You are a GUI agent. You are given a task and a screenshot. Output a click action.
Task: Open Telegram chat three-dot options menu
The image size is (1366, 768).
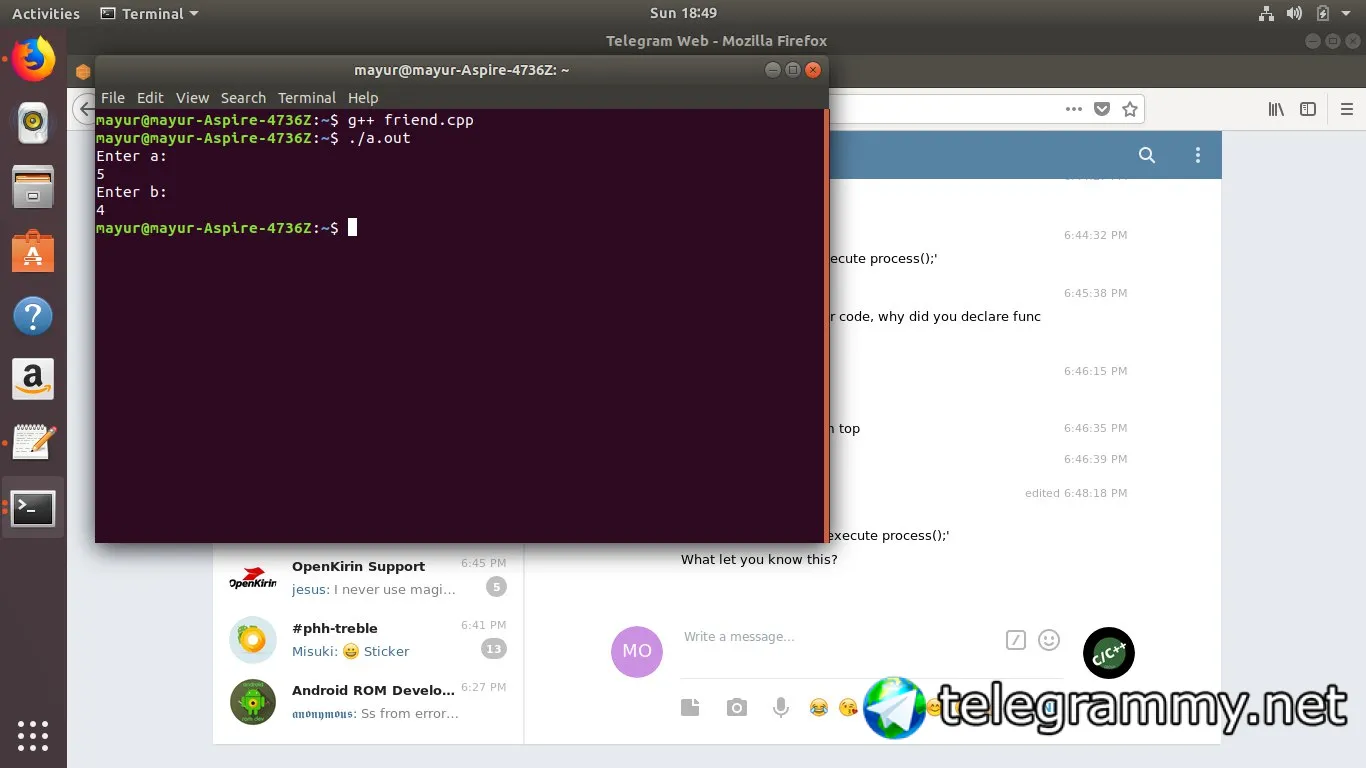pos(1198,155)
